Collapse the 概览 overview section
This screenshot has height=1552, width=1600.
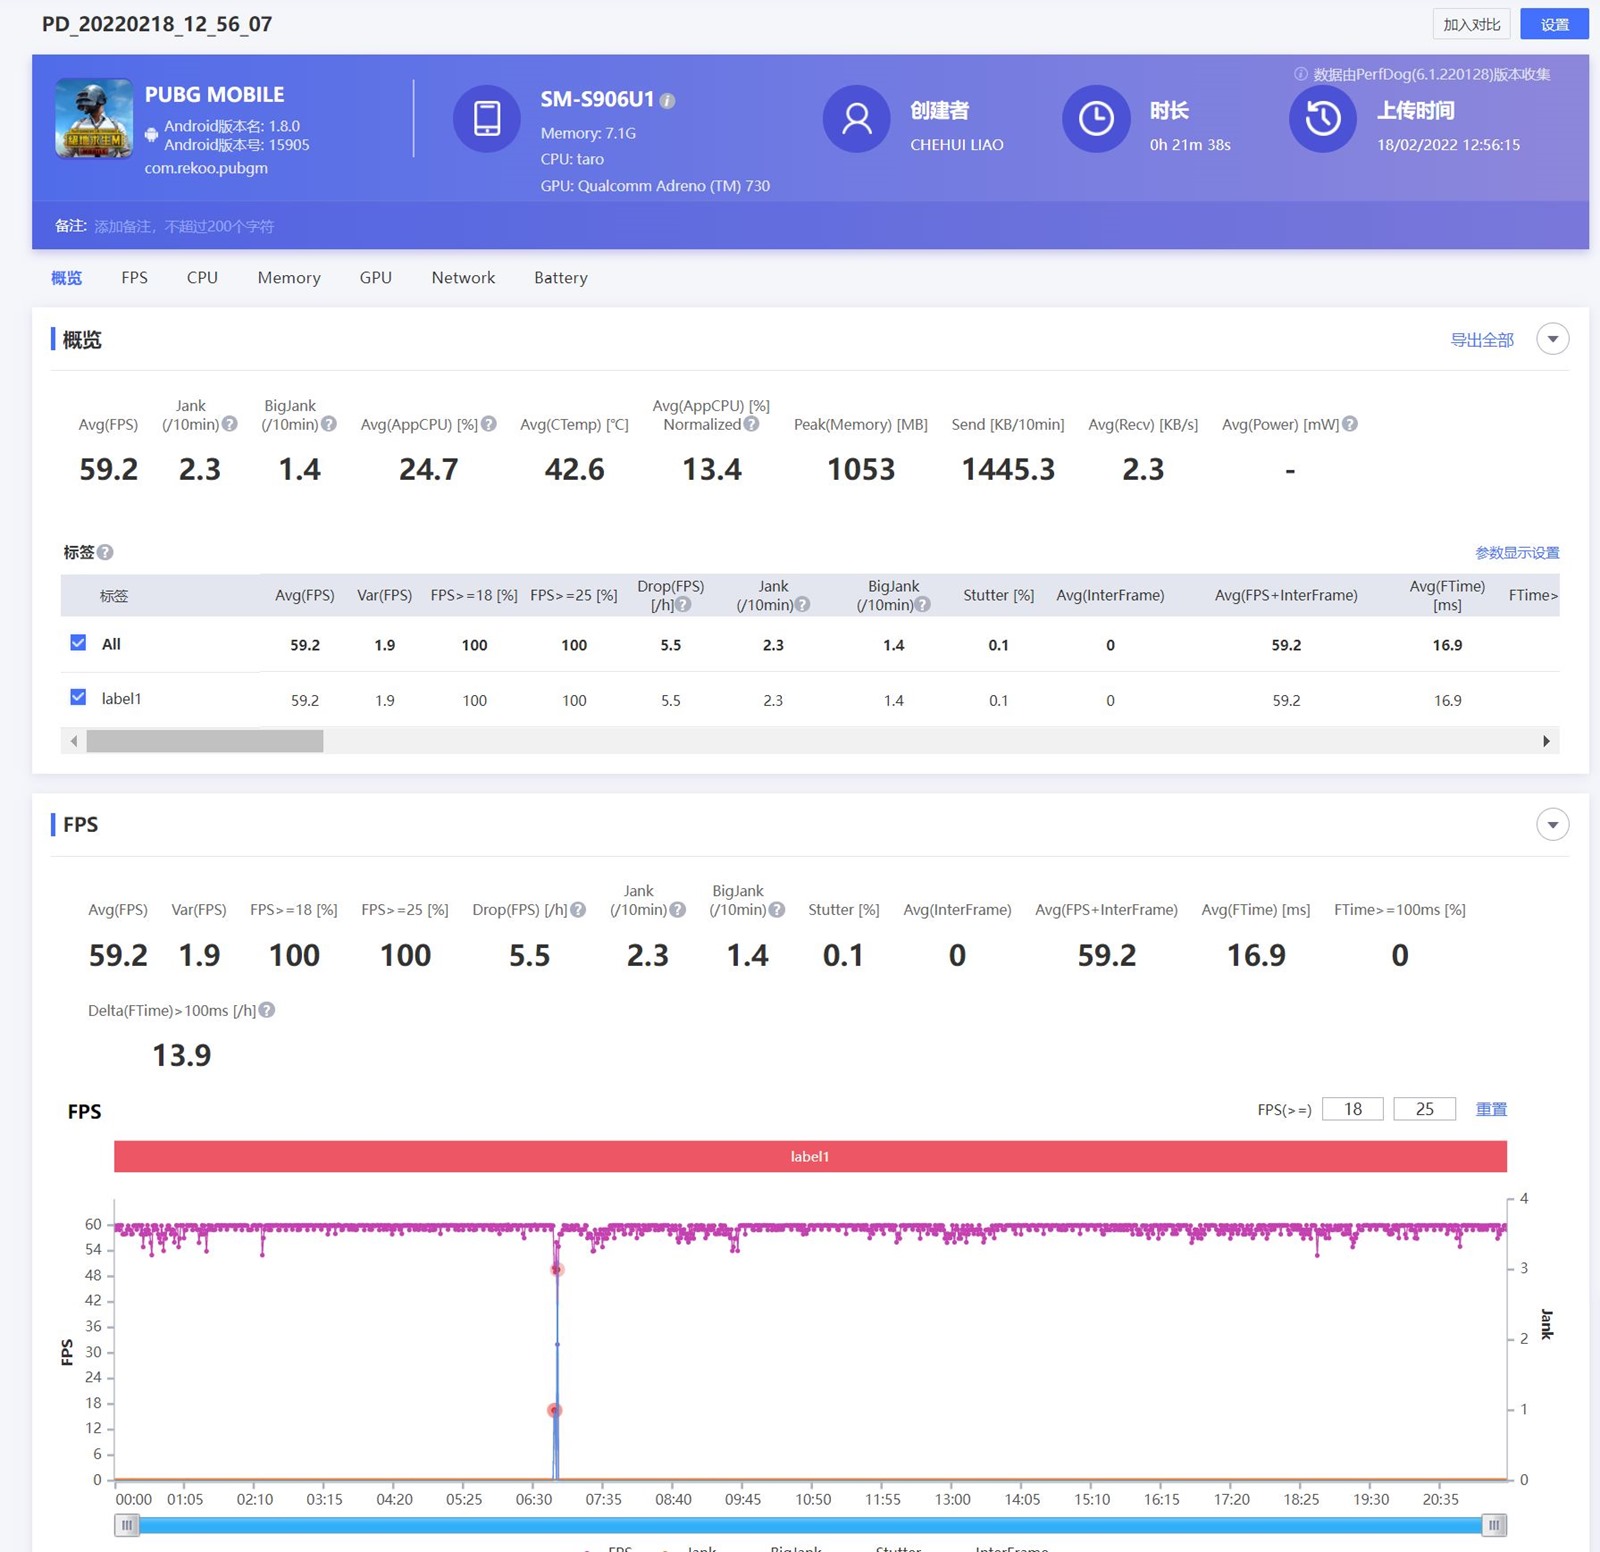tap(1552, 339)
